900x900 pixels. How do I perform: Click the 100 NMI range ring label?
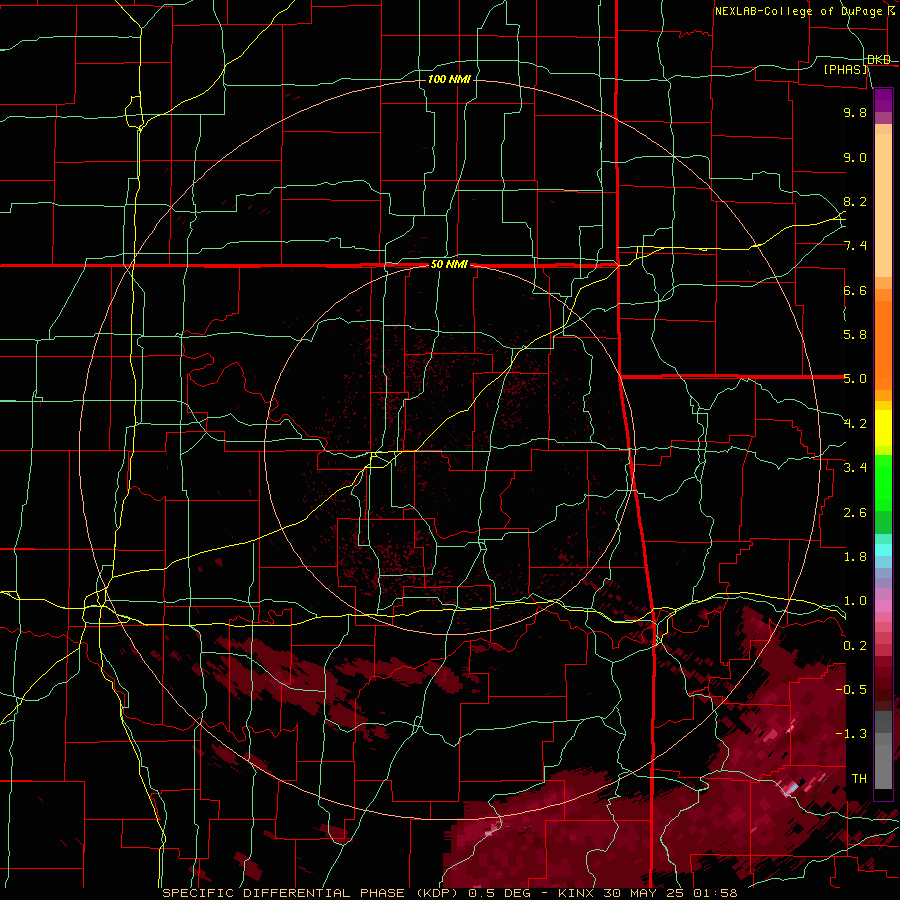[449, 79]
